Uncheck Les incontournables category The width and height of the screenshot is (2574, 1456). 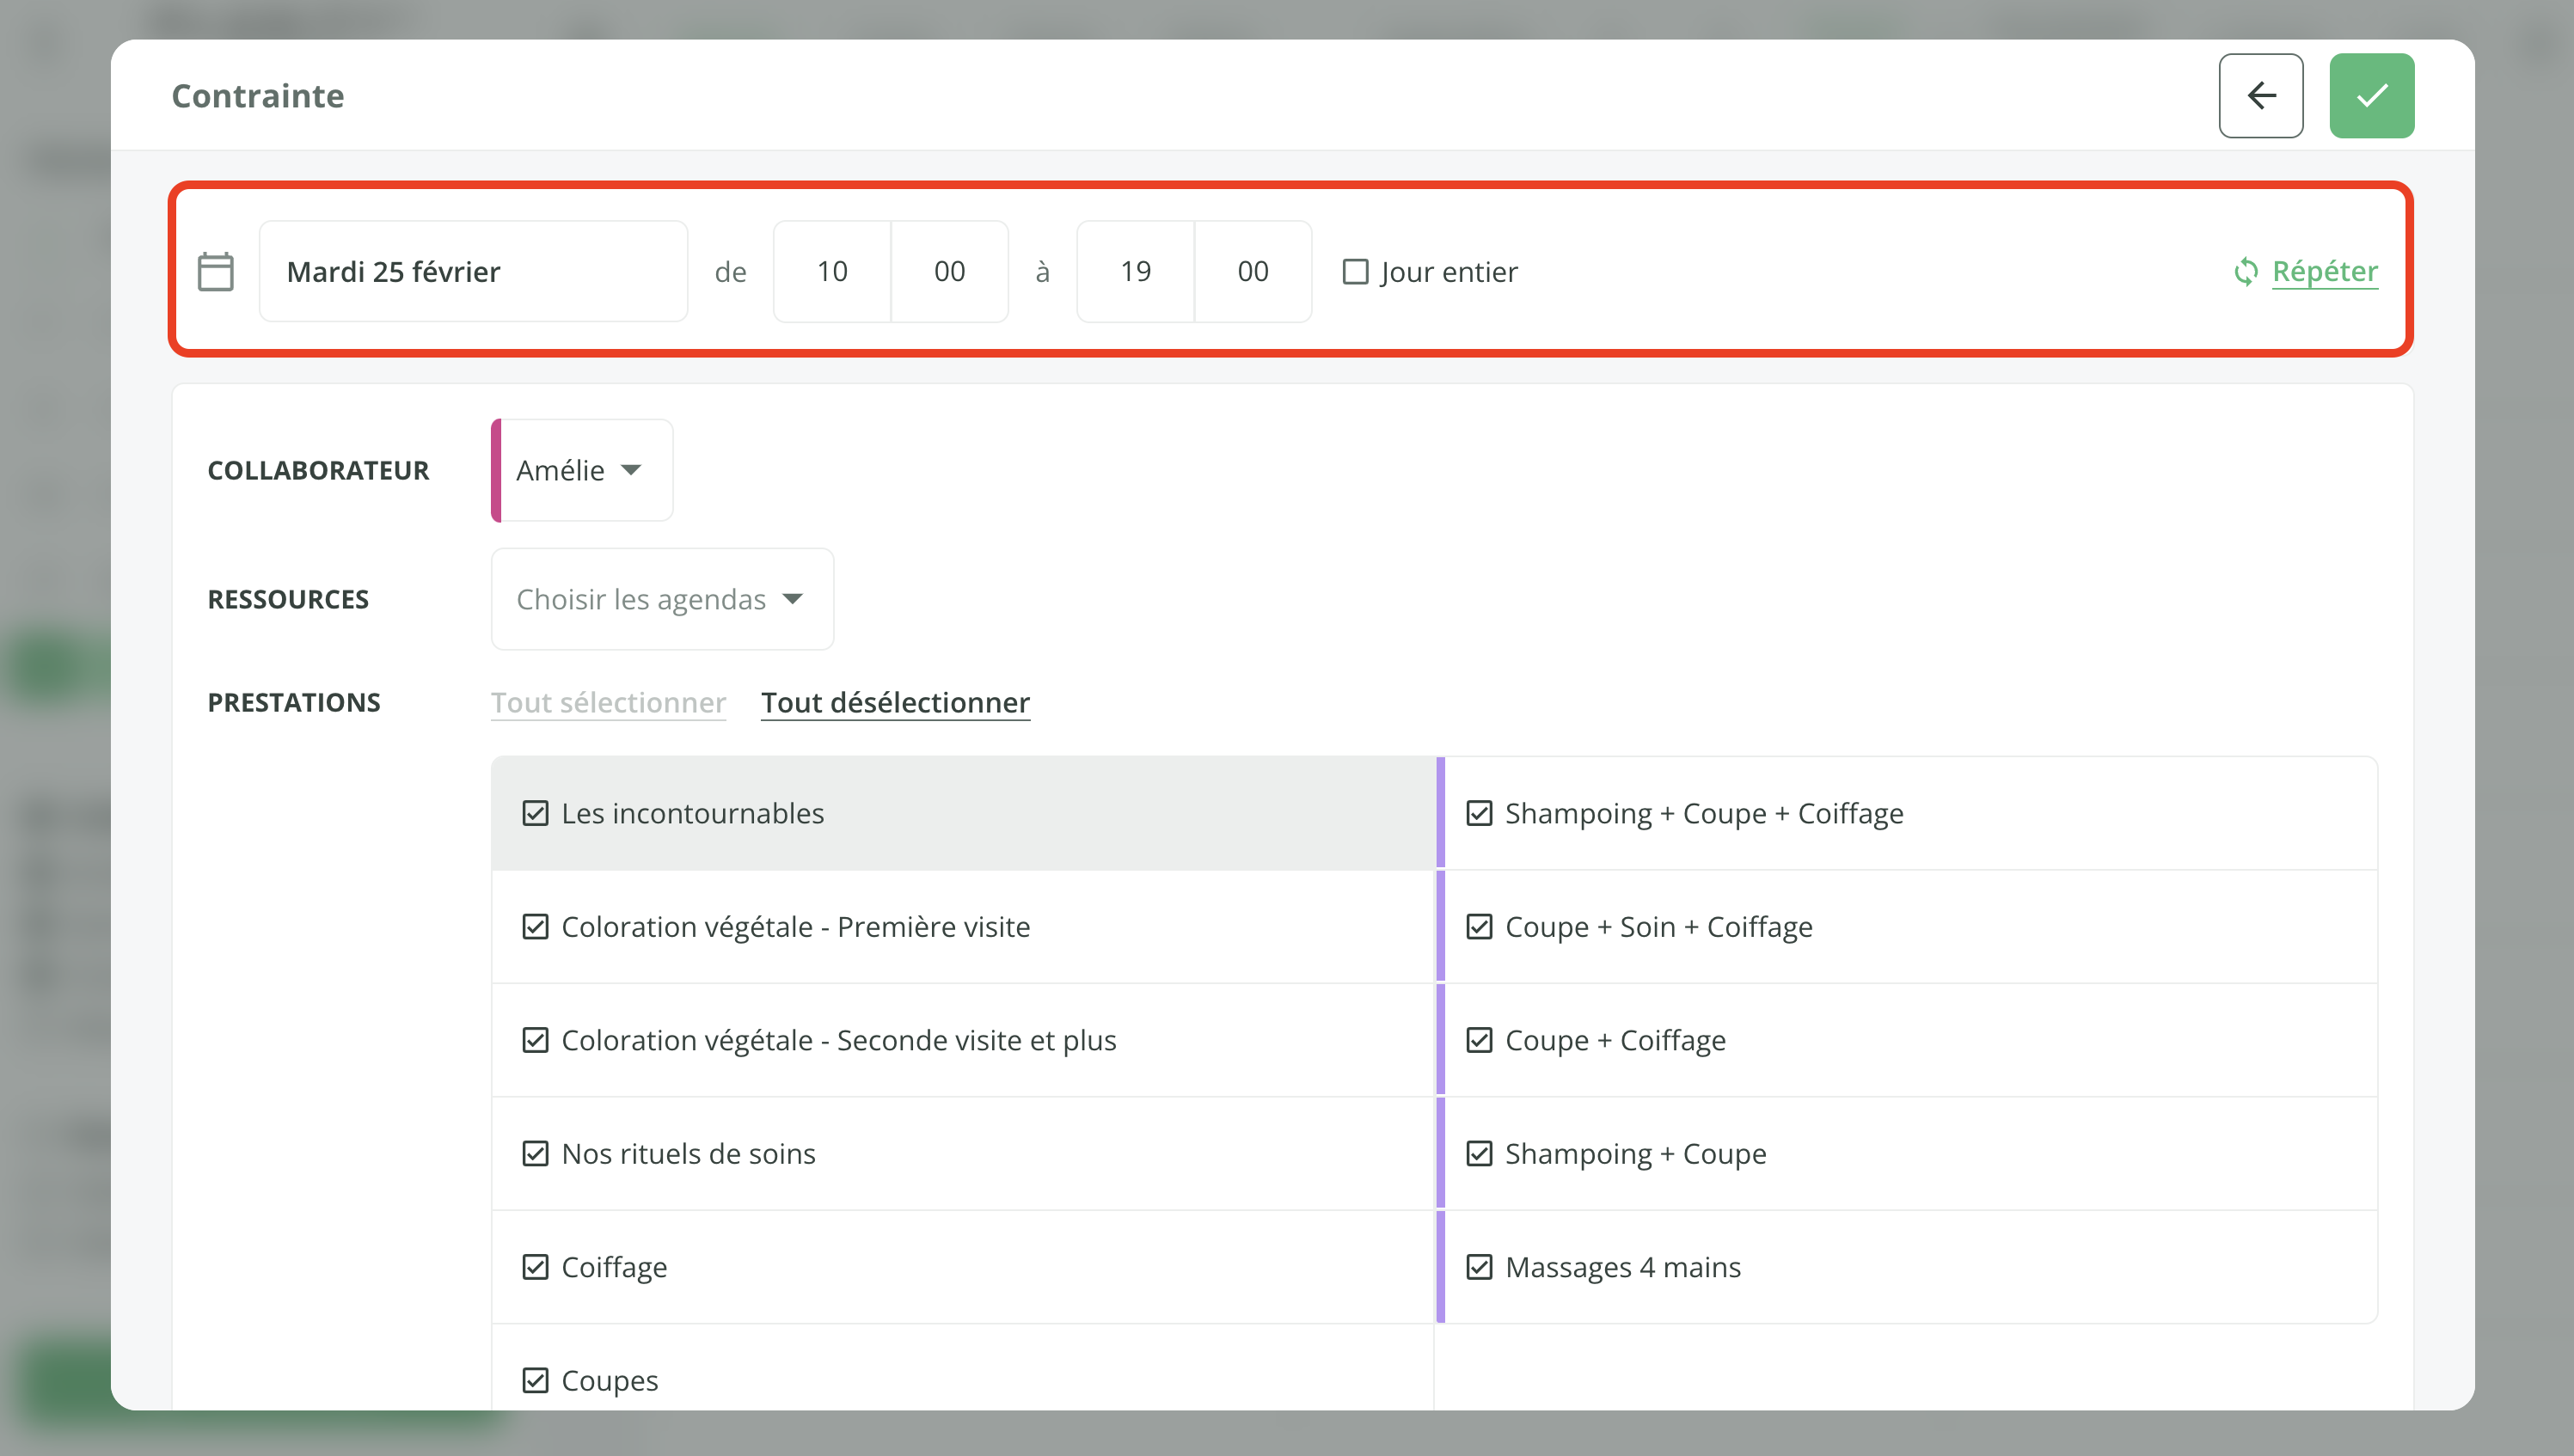tap(536, 812)
